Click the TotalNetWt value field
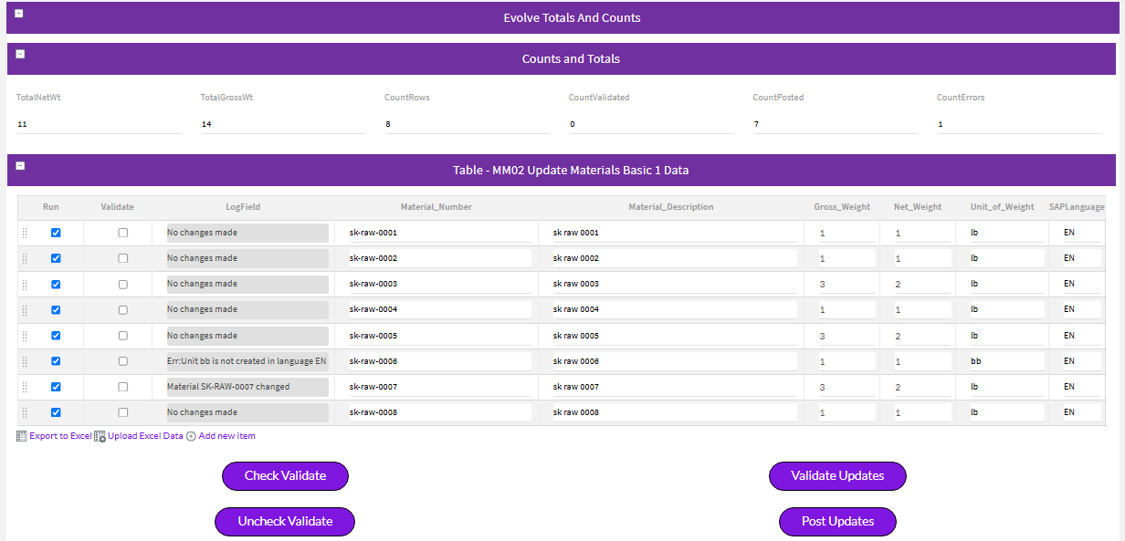 [98, 125]
